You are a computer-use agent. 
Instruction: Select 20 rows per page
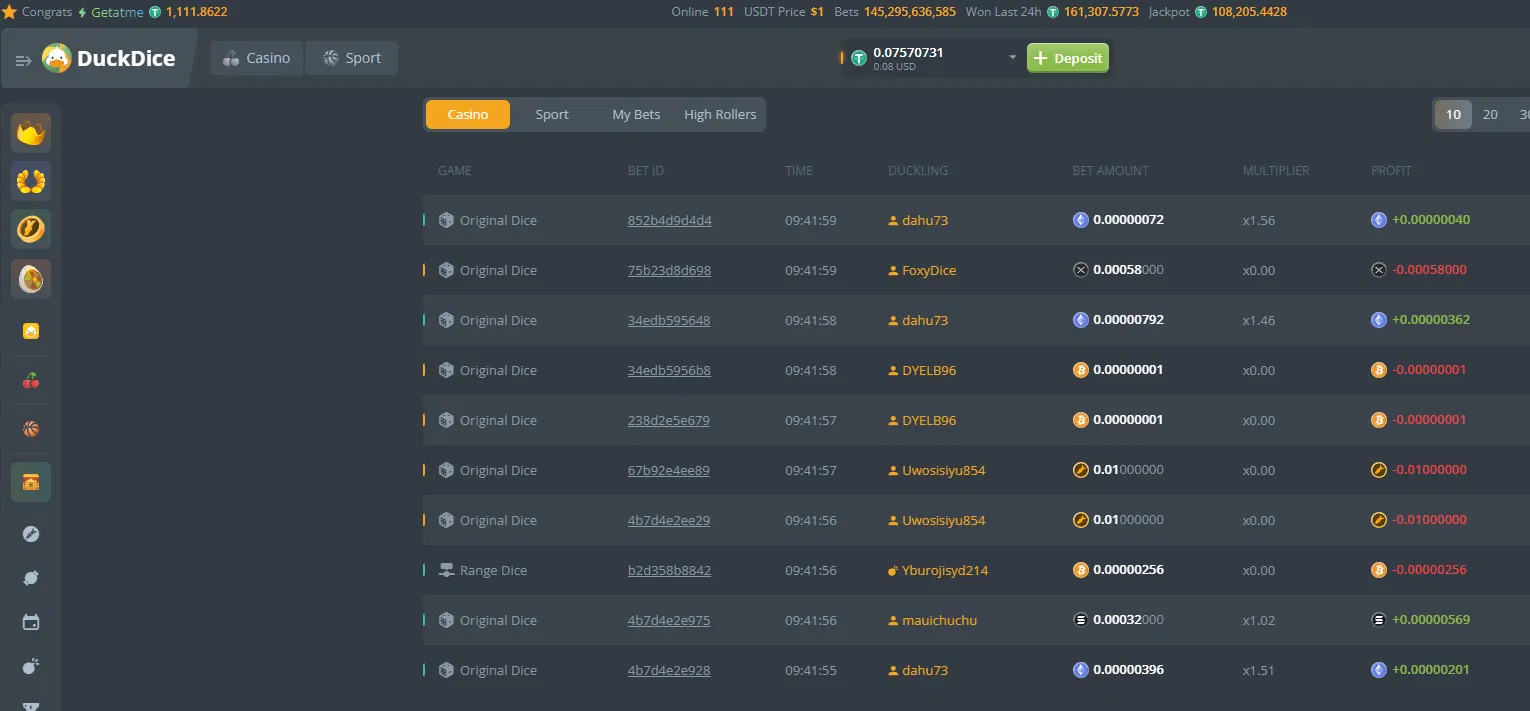(x=1490, y=114)
